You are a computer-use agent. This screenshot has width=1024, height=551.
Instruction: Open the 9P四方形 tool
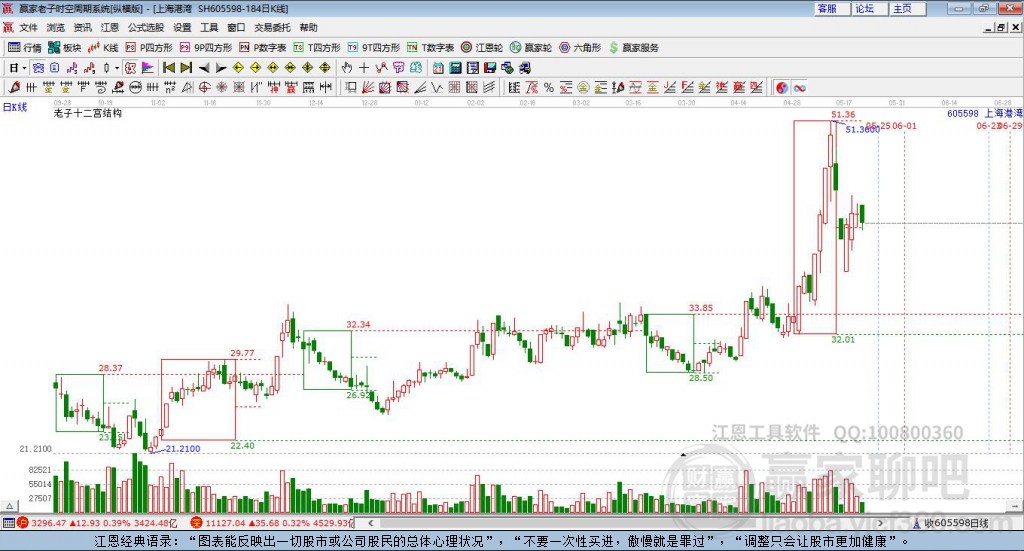pos(206,48)
